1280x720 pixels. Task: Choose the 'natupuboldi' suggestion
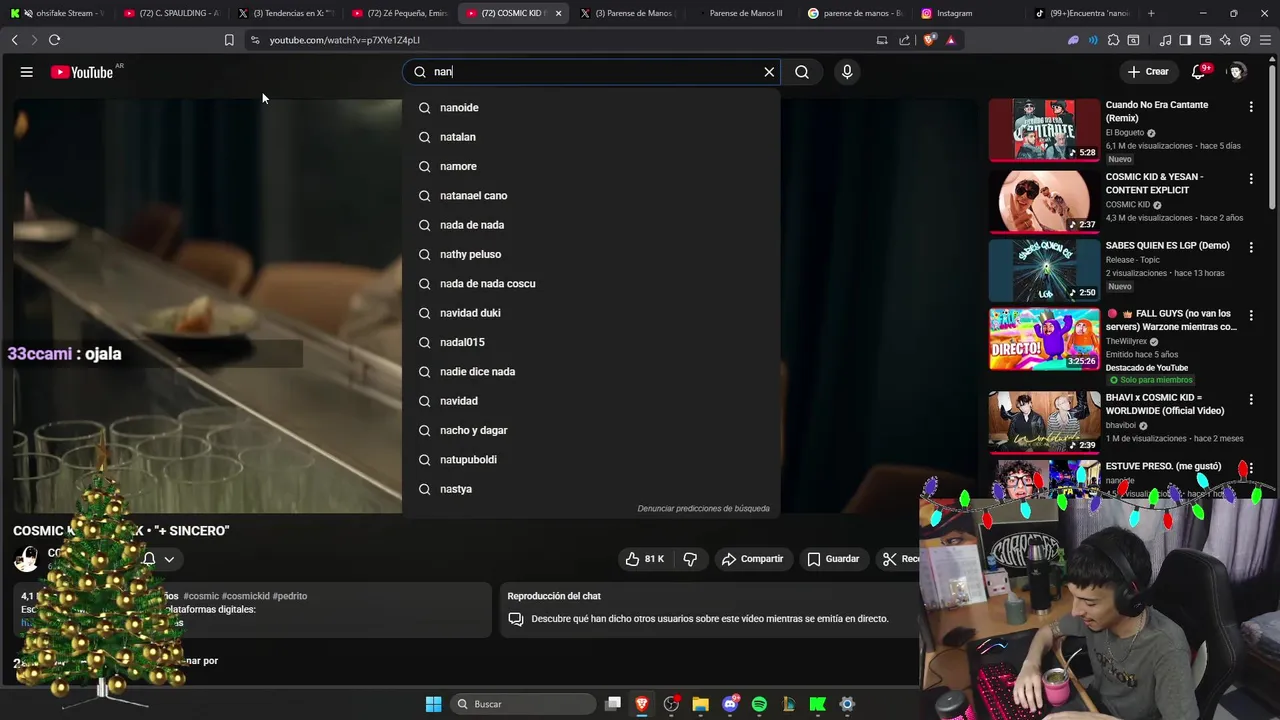[591, 460]
